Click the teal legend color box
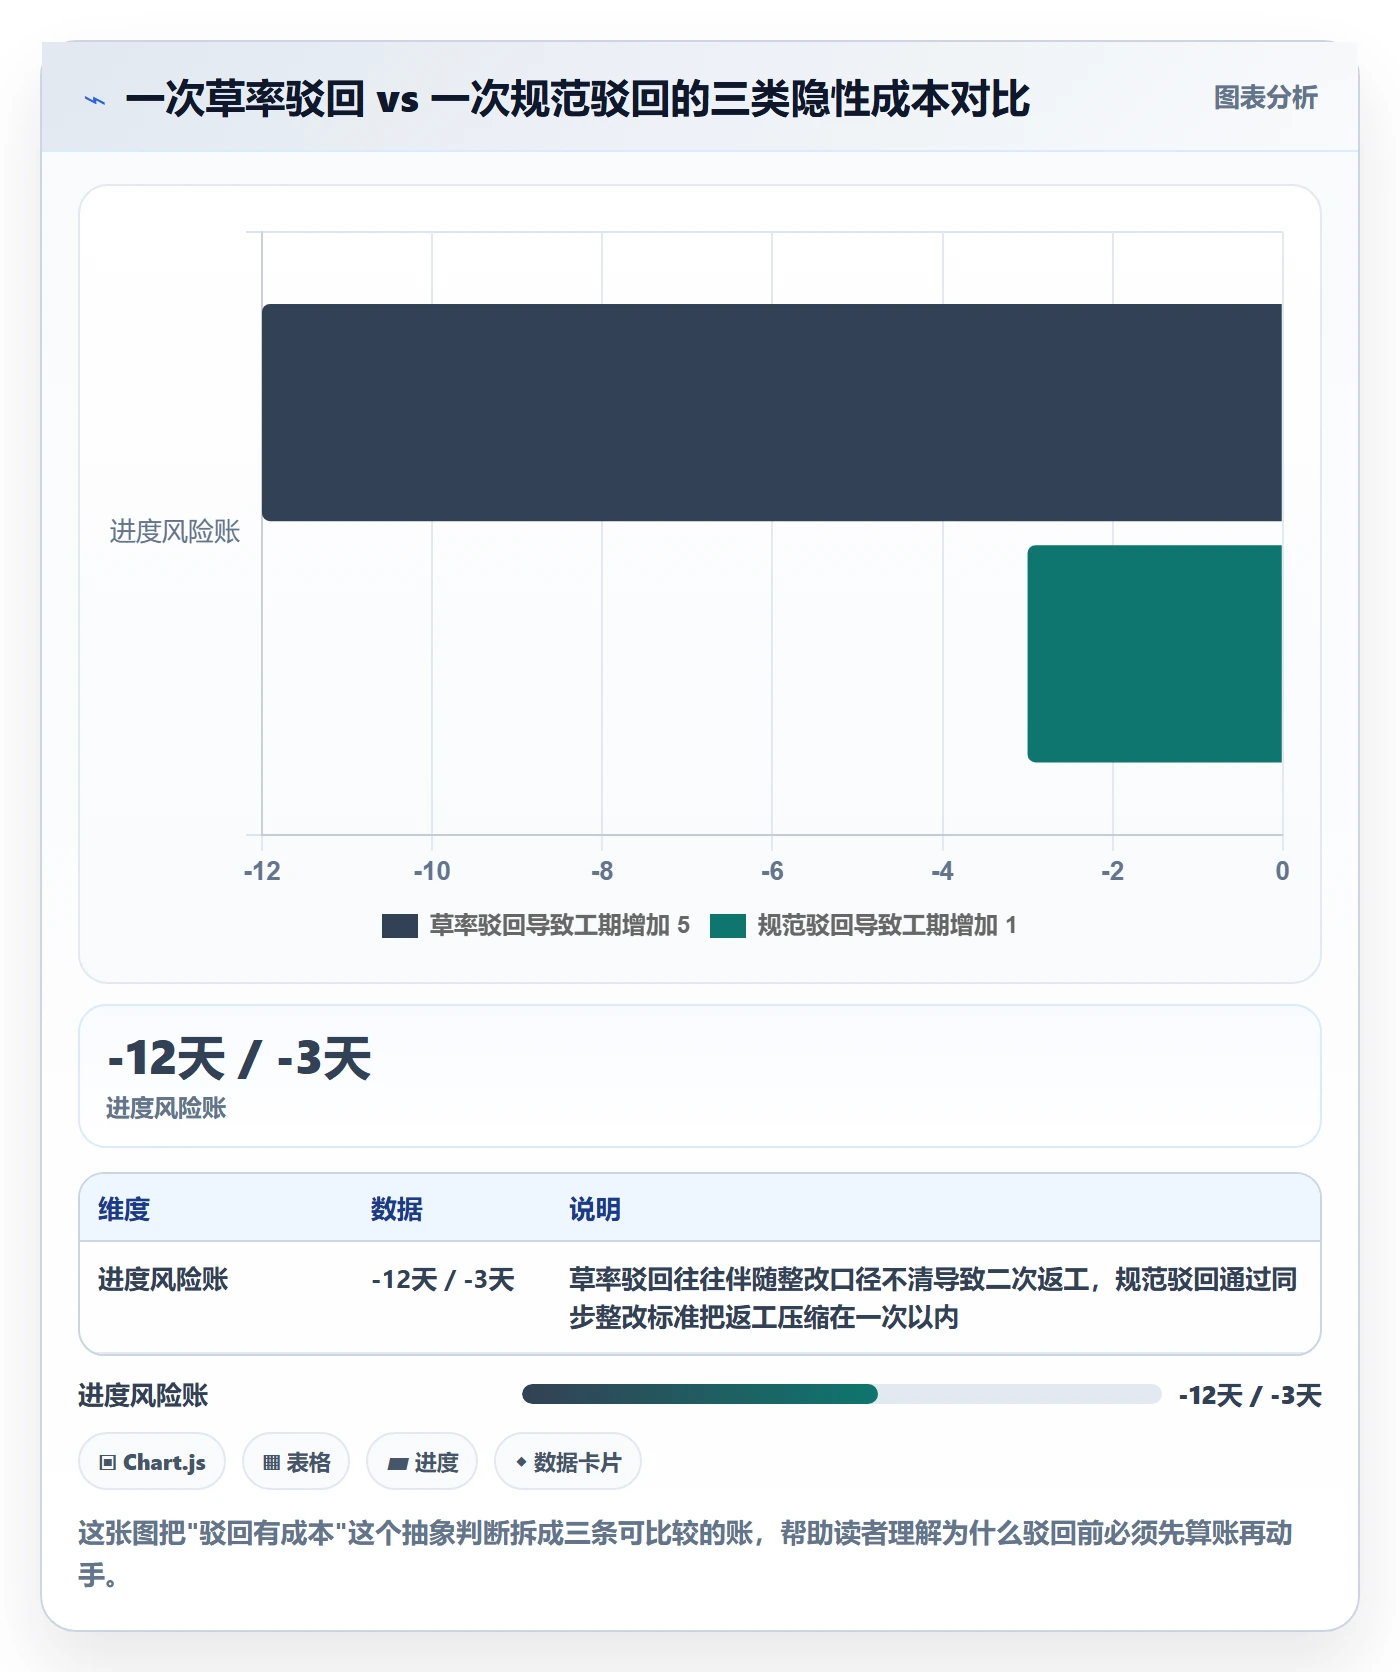 728,926
